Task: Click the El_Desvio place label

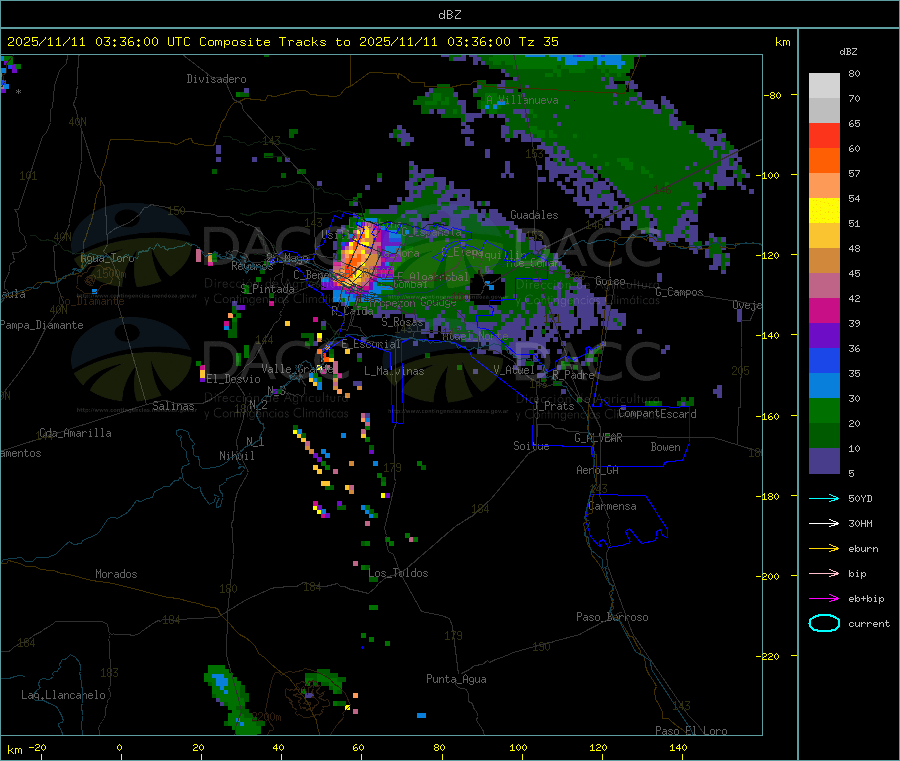Action: tap(234, 379)
